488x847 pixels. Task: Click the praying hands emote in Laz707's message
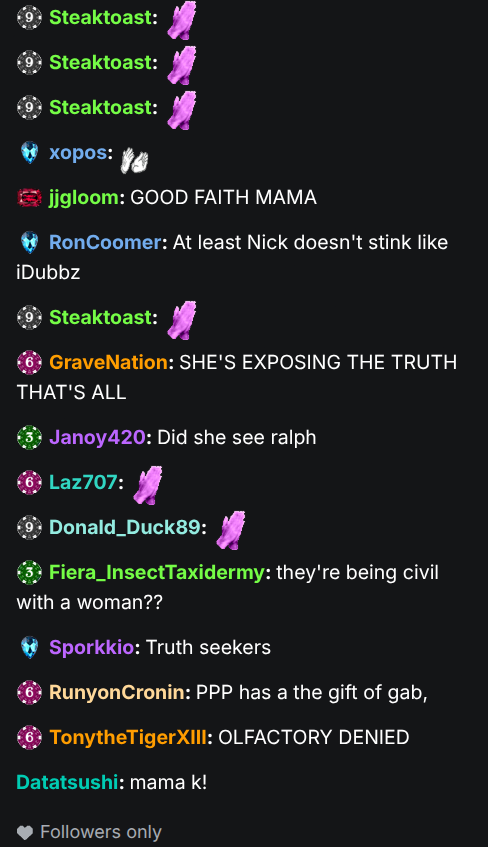coord(148,485)
